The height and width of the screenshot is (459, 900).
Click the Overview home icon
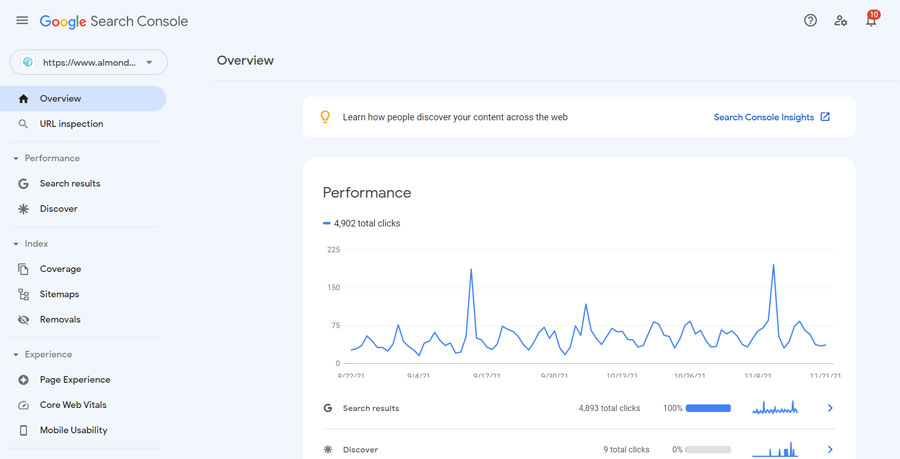point(24,99)
